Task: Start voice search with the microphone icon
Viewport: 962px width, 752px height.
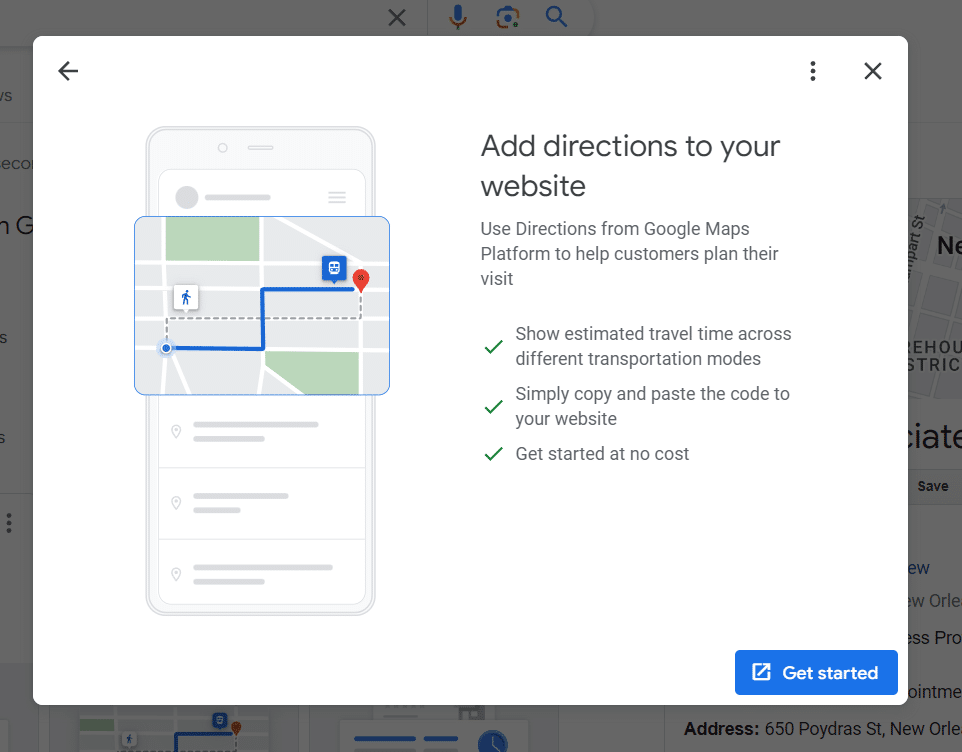Action: point(458,17)
